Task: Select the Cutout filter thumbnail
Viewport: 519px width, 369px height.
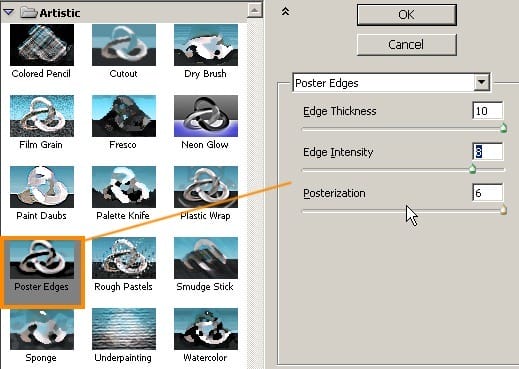Action: 124,45
